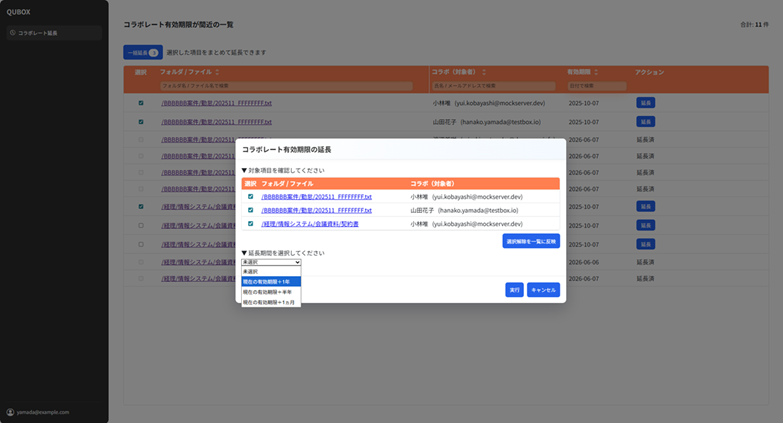The height and width of the screenshot is (423, 783).
Task: Select 現在の有効期限＋1ヵ月 option
Action: click(271, 302)
